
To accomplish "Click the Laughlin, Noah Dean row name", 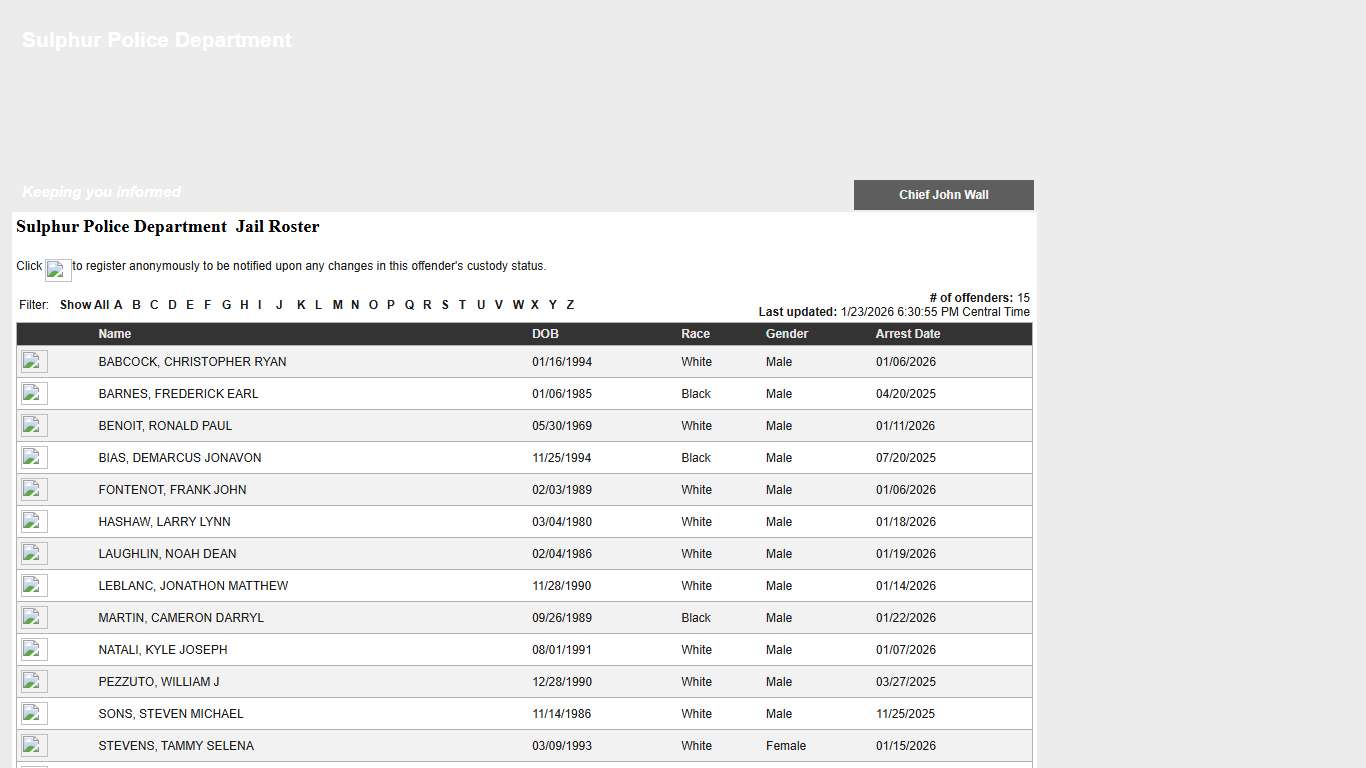I will click(167, 554).
